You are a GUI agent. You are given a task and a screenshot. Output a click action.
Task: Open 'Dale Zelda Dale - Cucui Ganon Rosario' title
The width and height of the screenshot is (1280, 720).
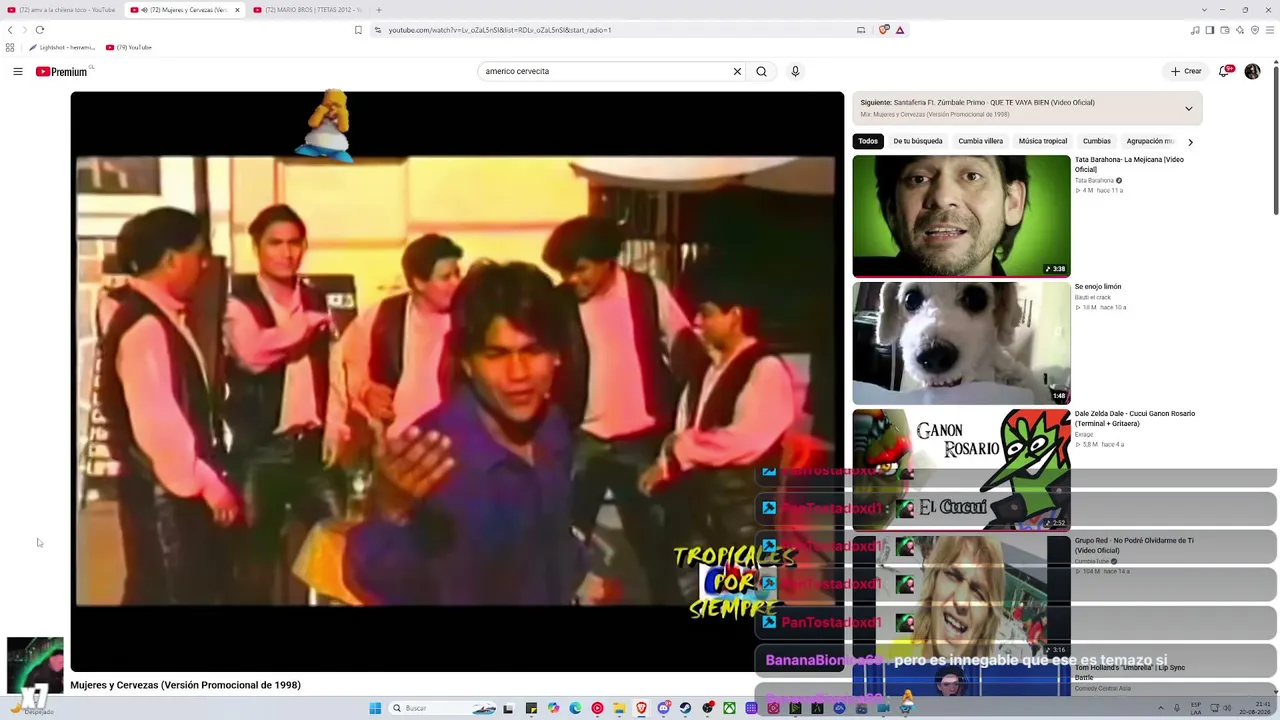point(1135,418)
